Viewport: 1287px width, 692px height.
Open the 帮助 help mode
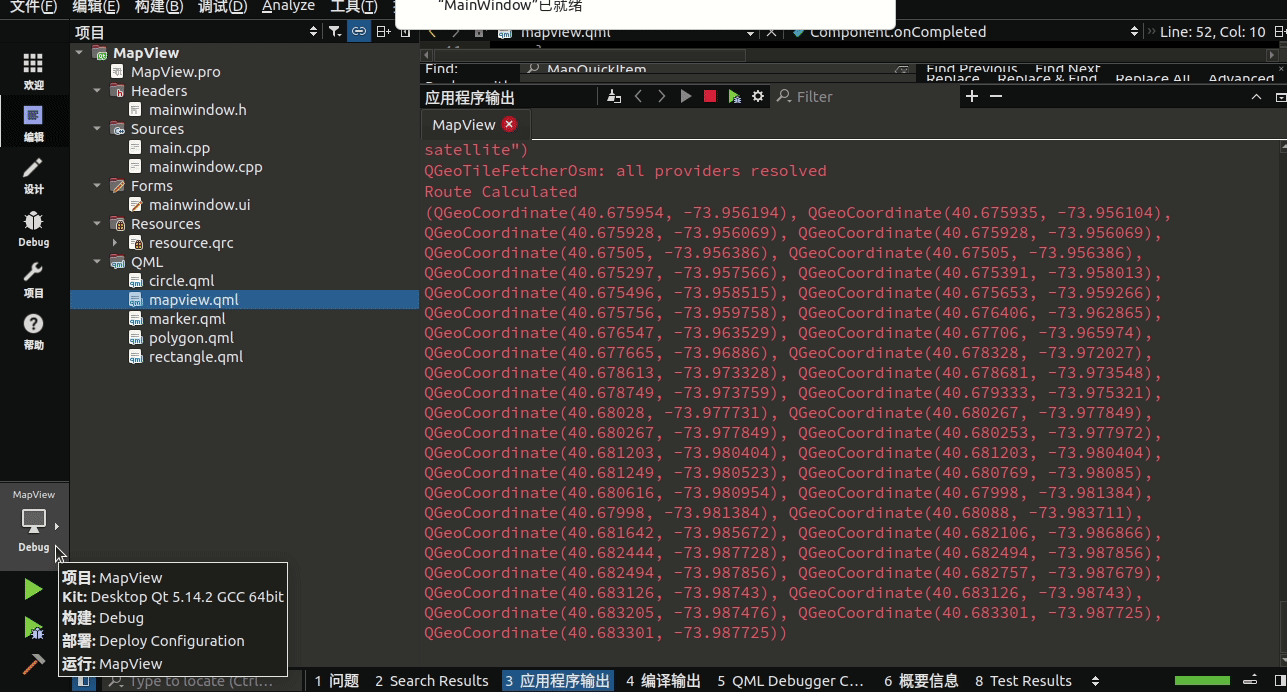coord(33,332)
